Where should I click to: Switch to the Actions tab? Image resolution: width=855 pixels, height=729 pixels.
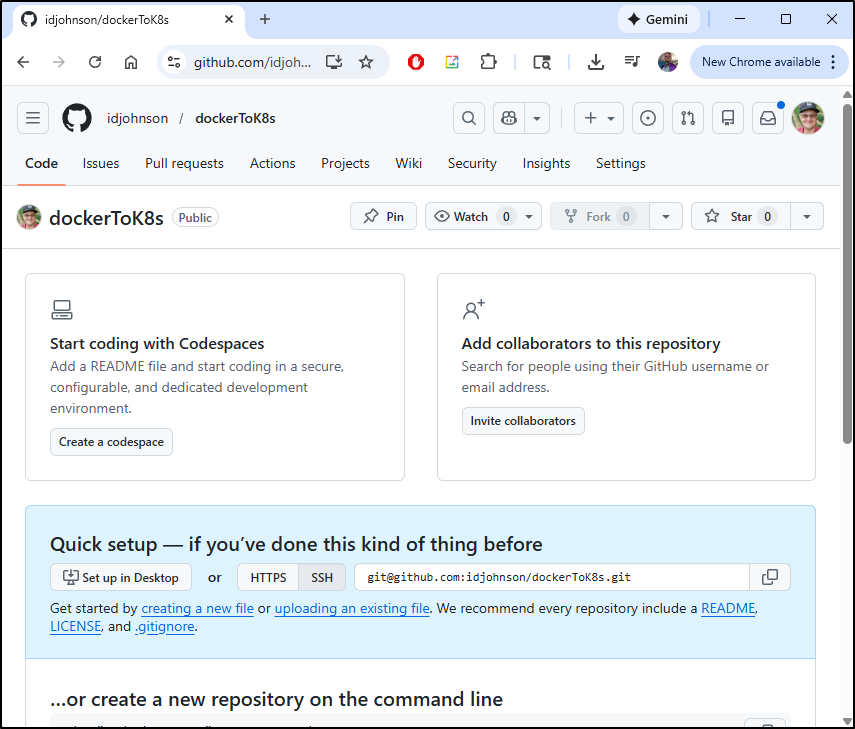tap(272, 163)
